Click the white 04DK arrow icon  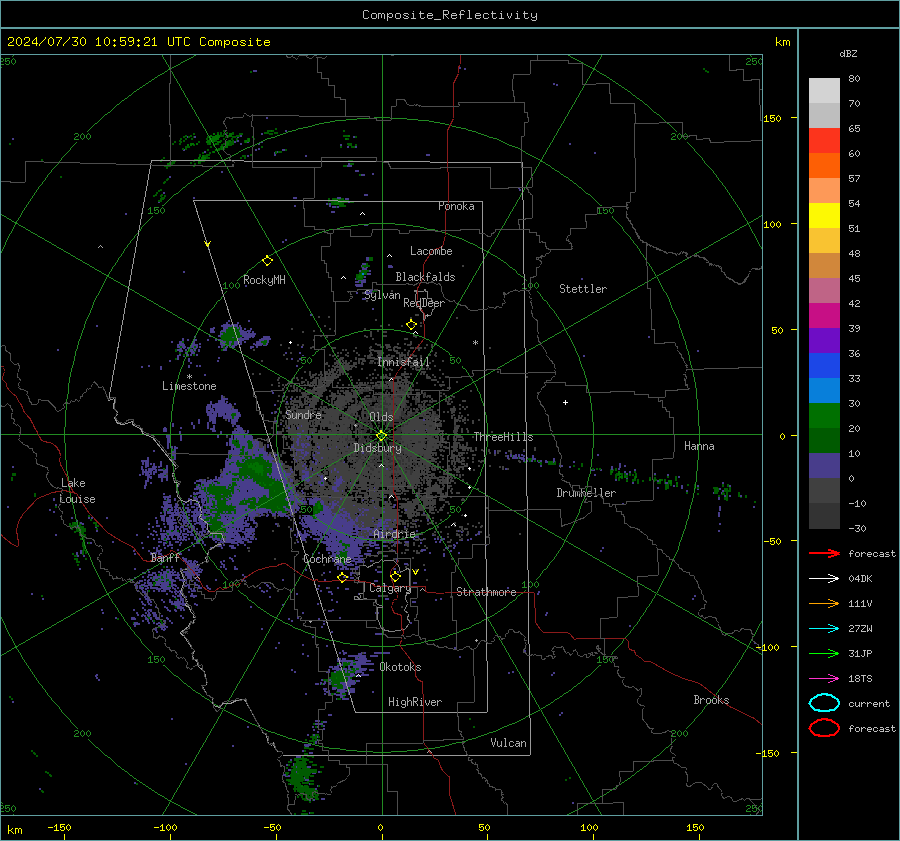824,579
